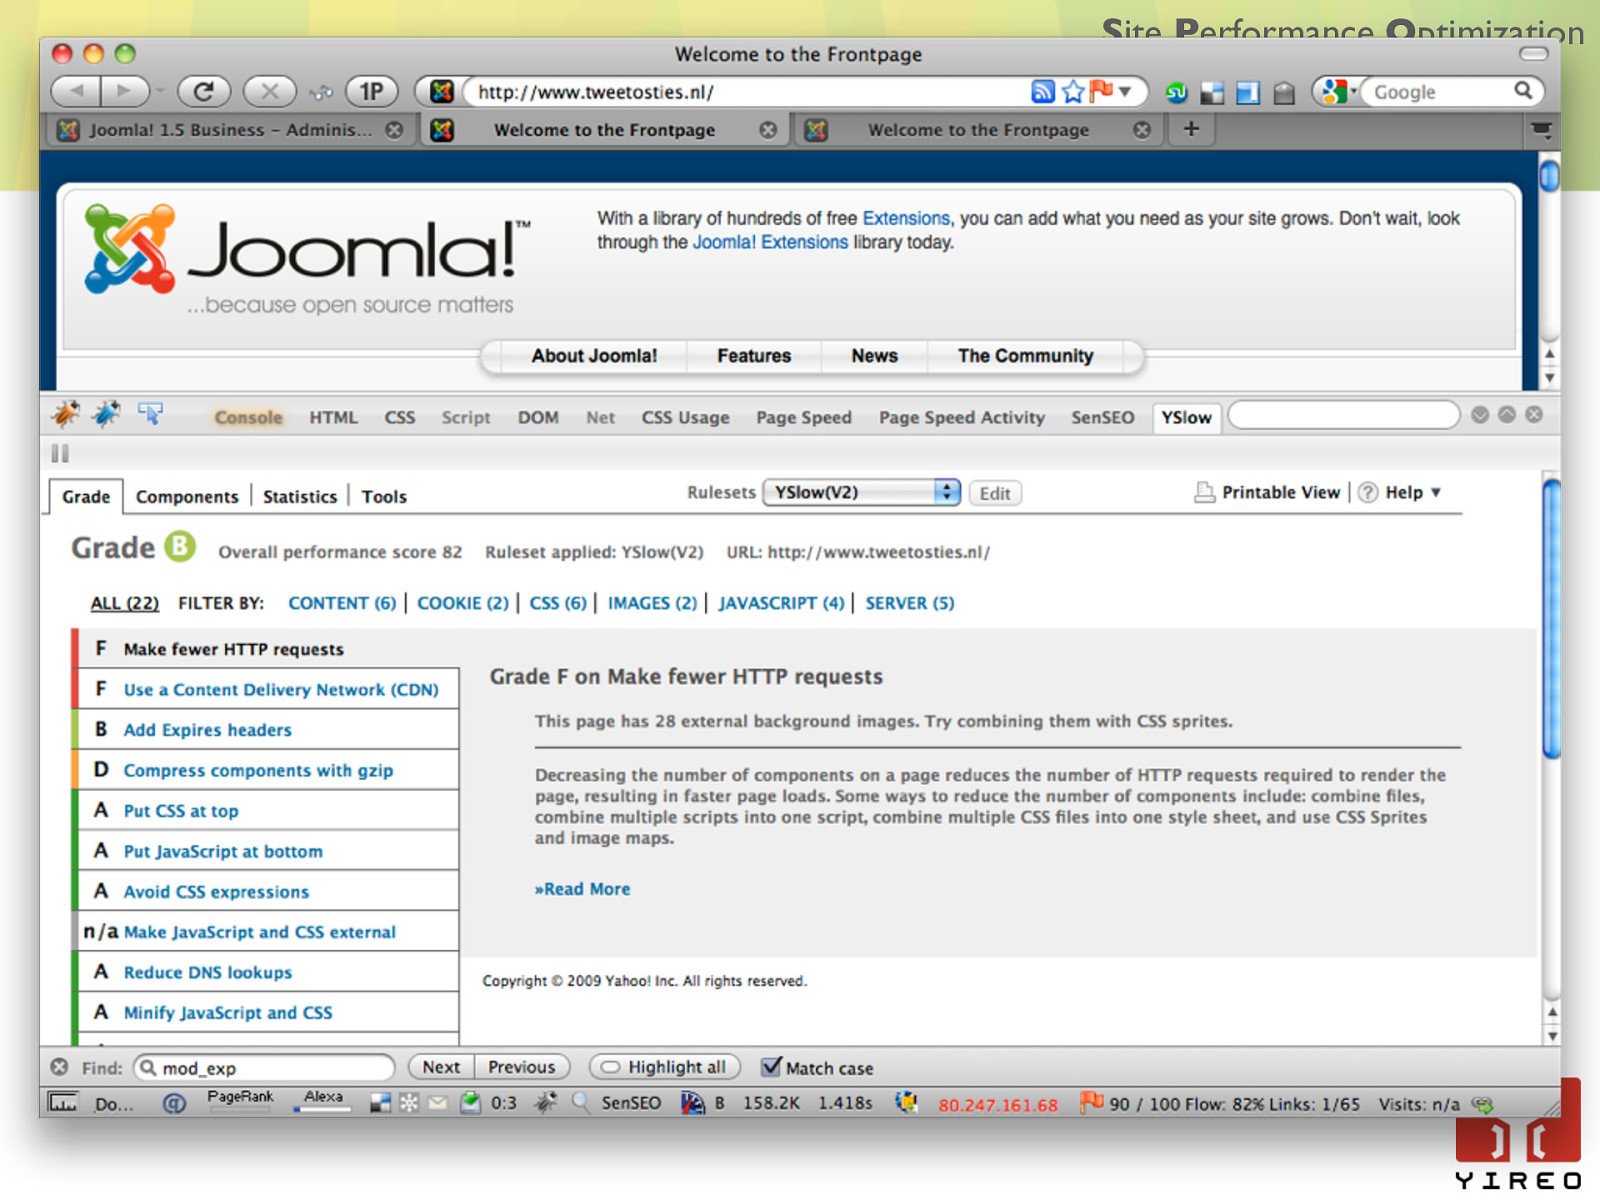
Task: Click the Firebug search field
Action: (x=1343, y=415)
